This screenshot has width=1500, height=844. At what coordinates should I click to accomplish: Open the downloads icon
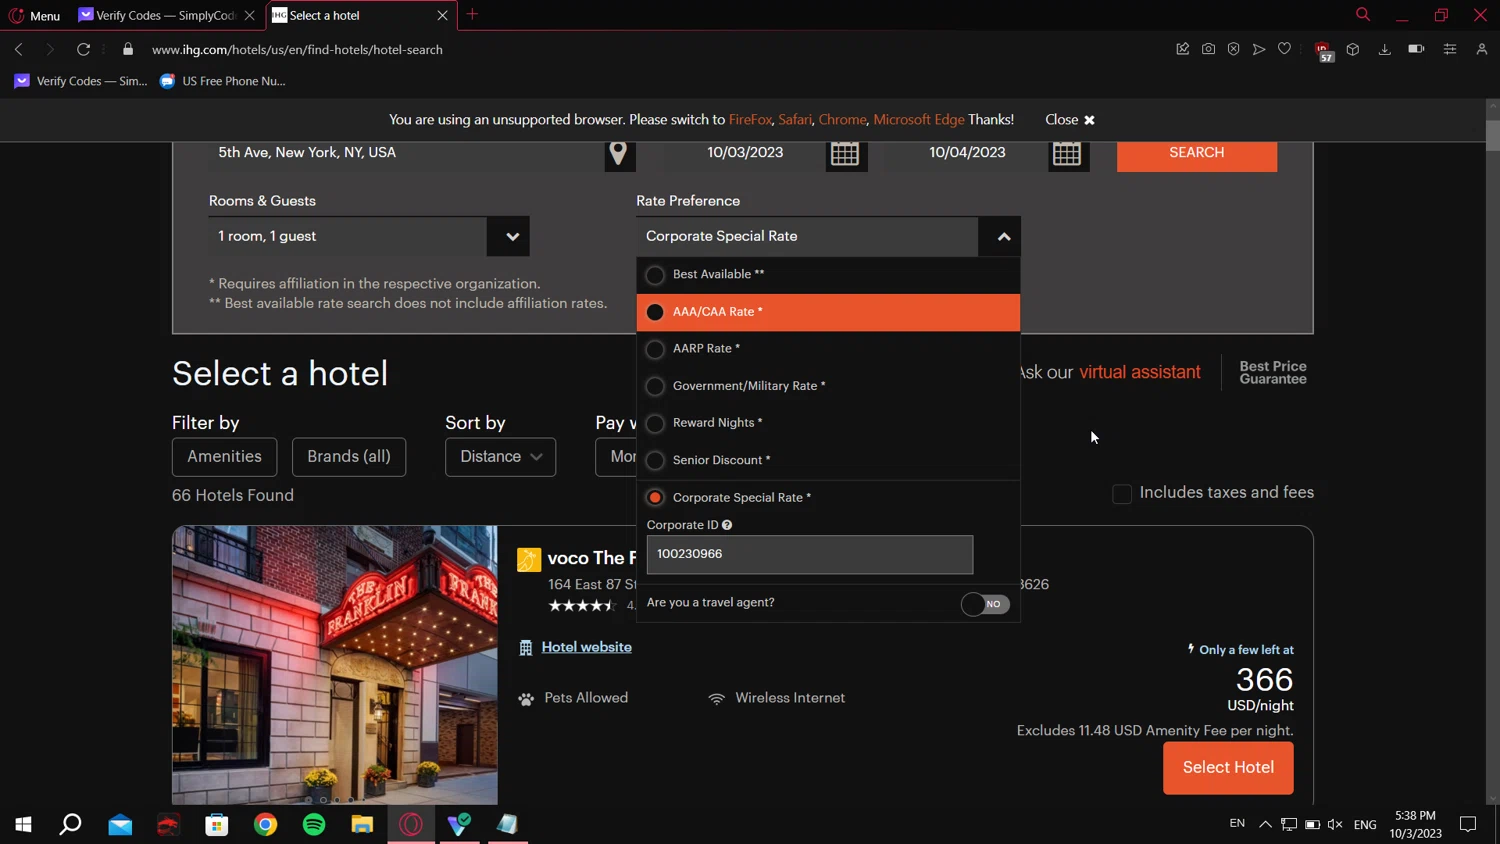pyautogui.click(x=1384, y=49)
